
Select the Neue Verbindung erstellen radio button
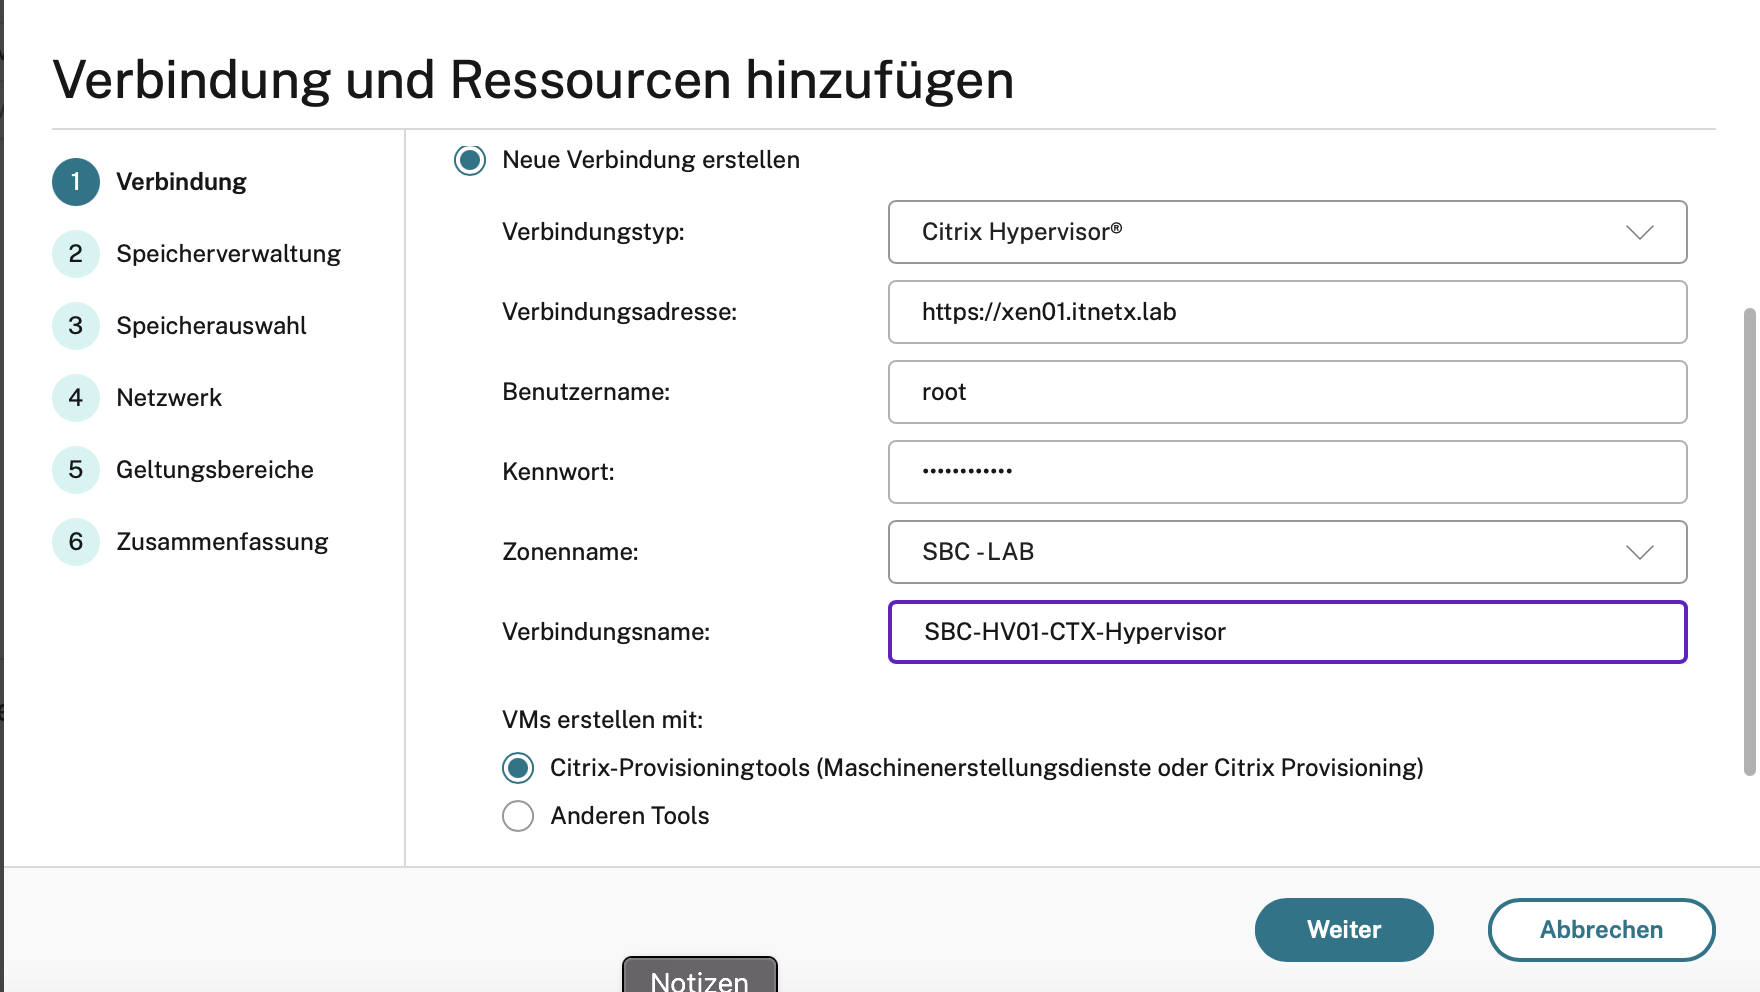(470, 160)
